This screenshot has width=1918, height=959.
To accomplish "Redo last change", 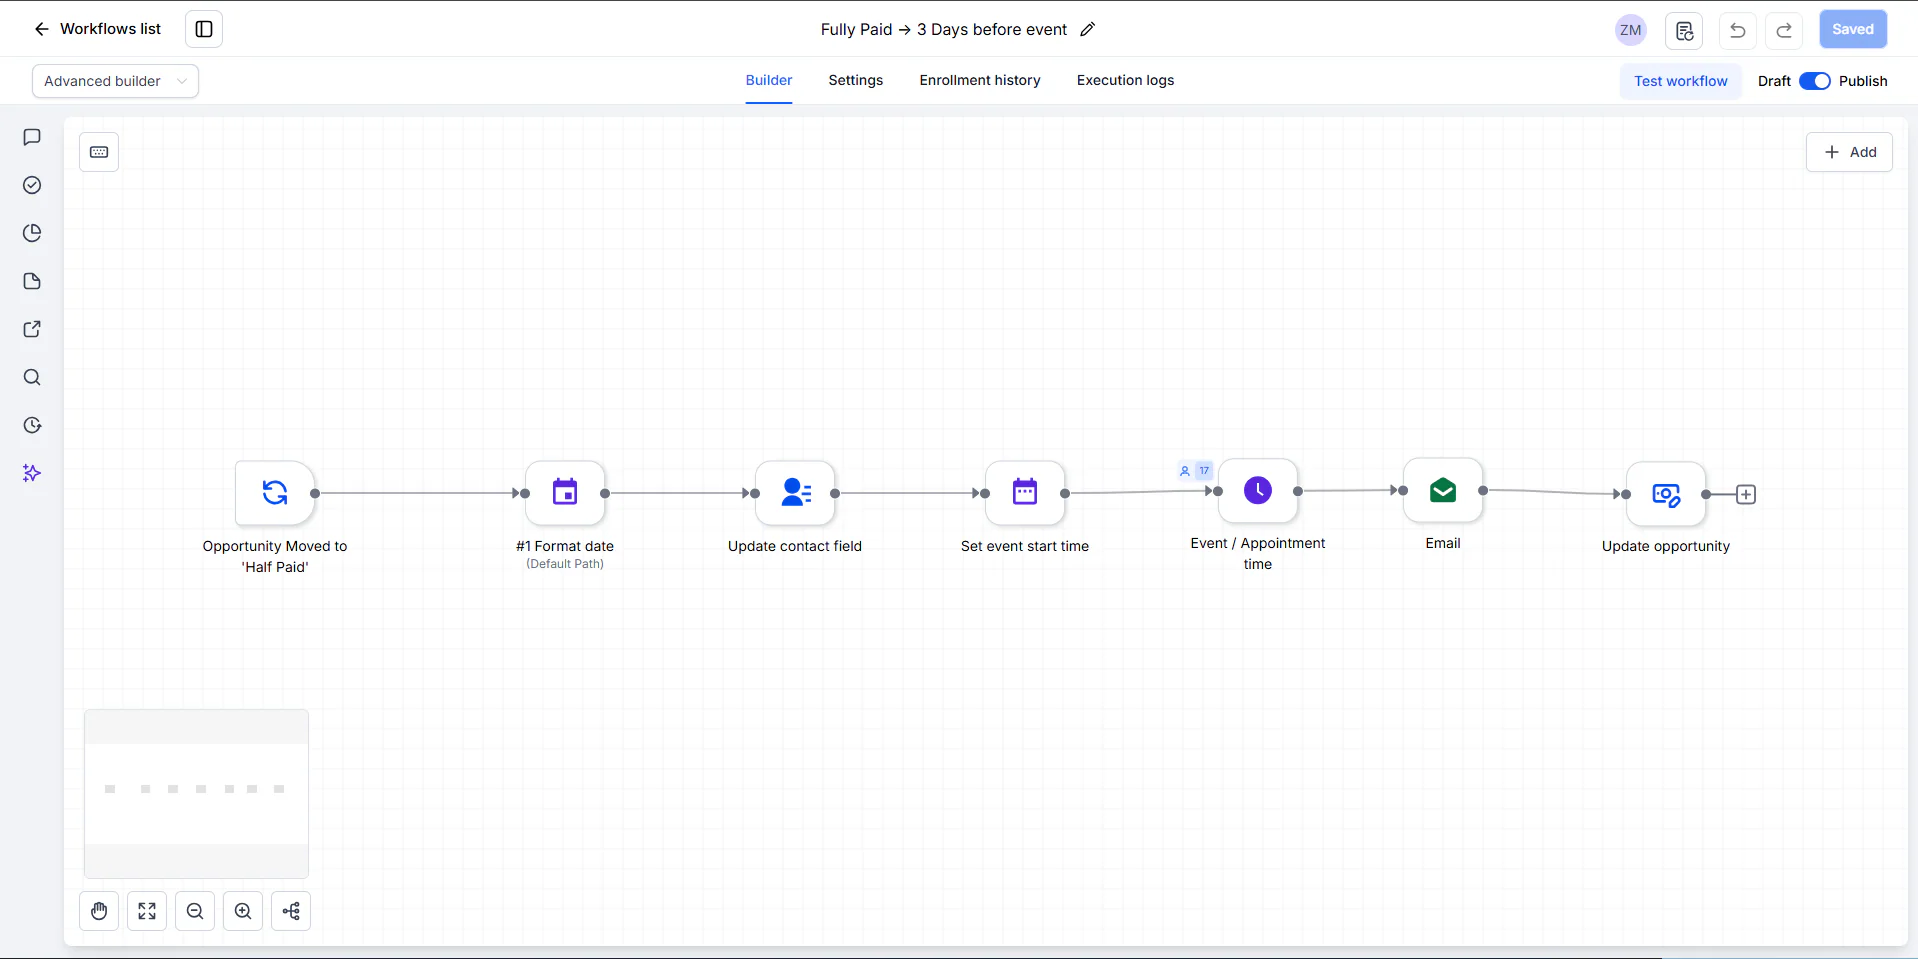I will (x=1784, y=30).
